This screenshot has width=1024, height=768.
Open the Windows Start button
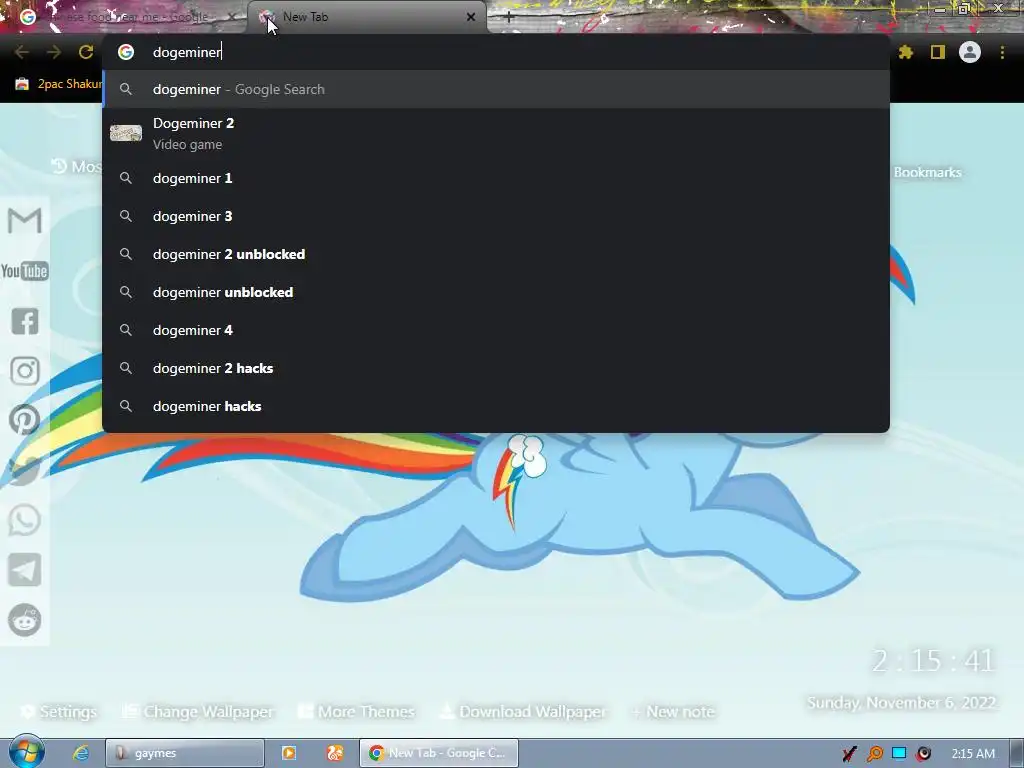pos(26,752)
